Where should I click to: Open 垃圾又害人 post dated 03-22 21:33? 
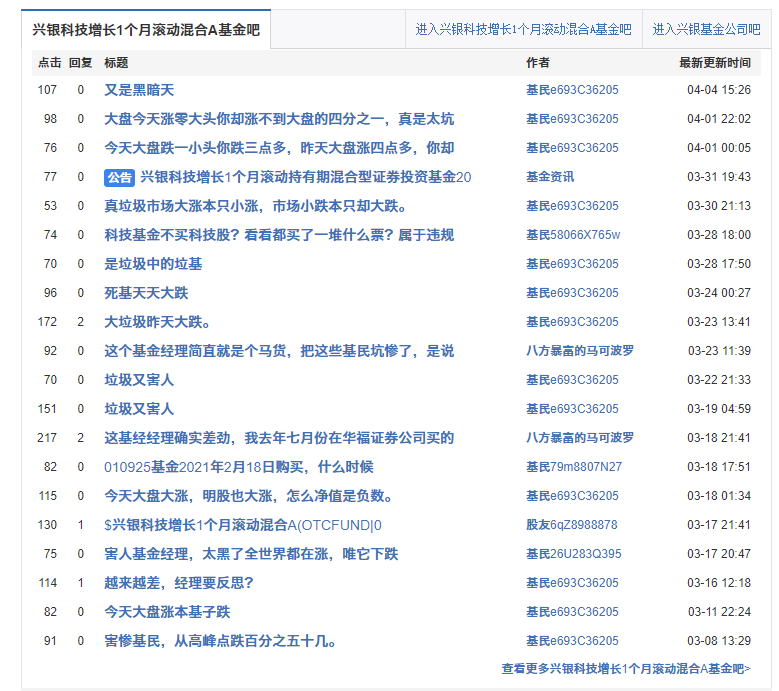pos(139,380)
